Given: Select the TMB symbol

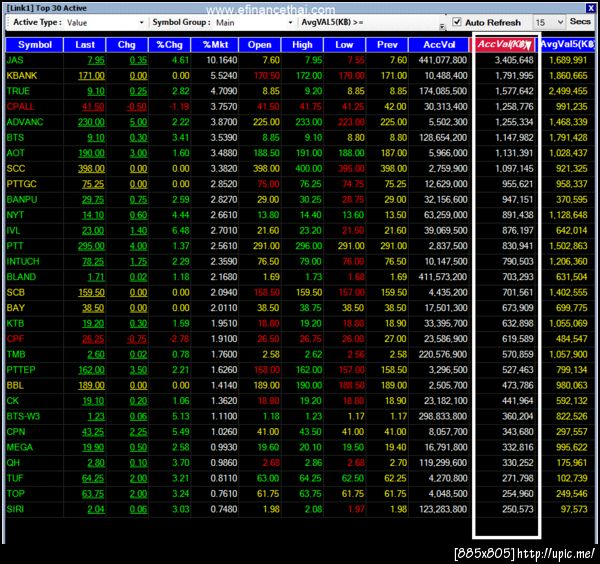Looking at the screenshot, I should point(16,355).
